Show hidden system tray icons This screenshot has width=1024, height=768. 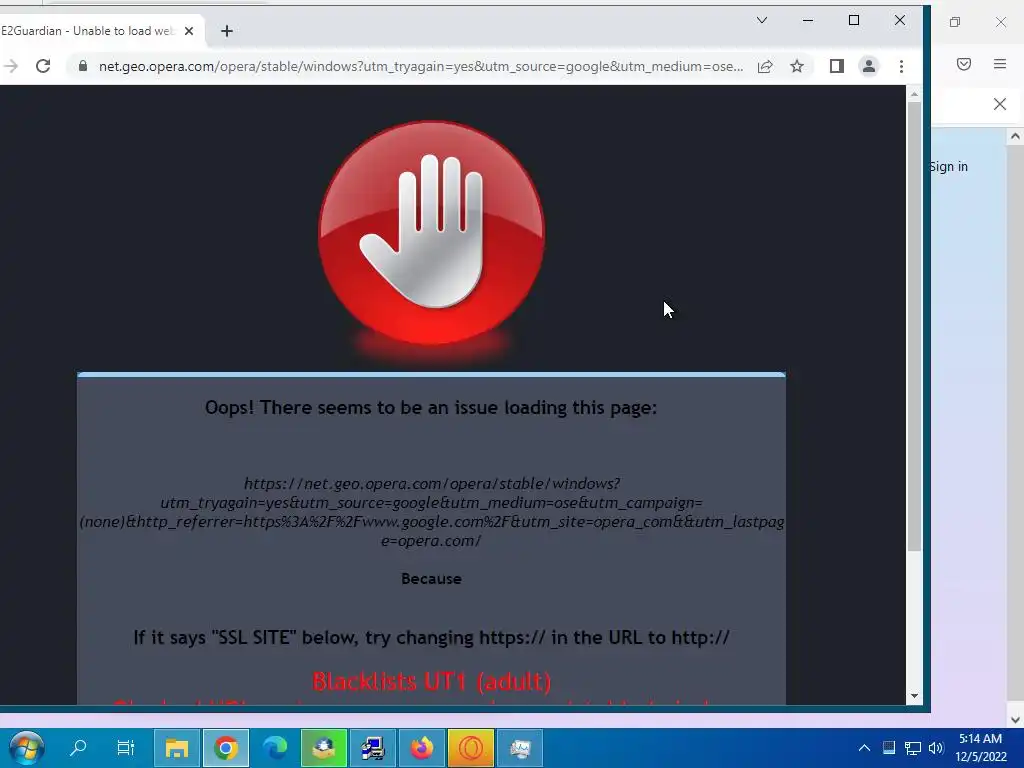864,748
